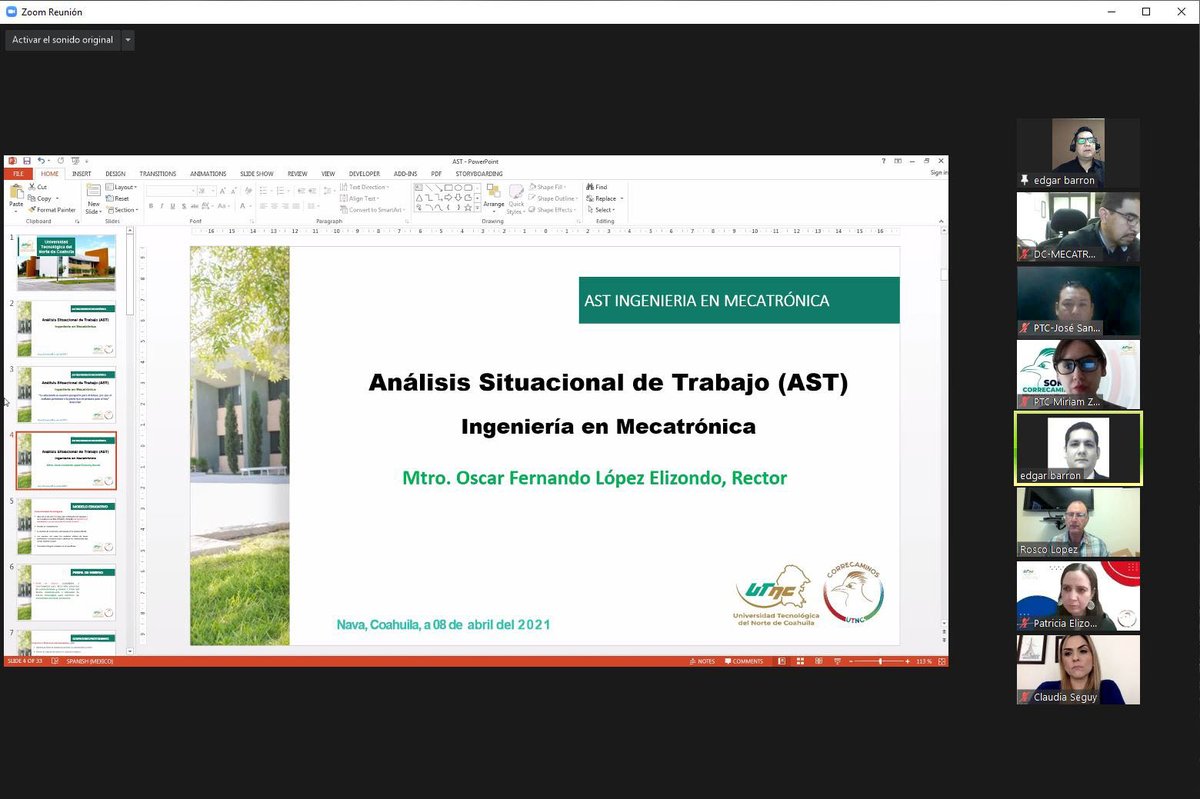
Task: Toggle Text Shadow formatting
Action: pos(184,206)
